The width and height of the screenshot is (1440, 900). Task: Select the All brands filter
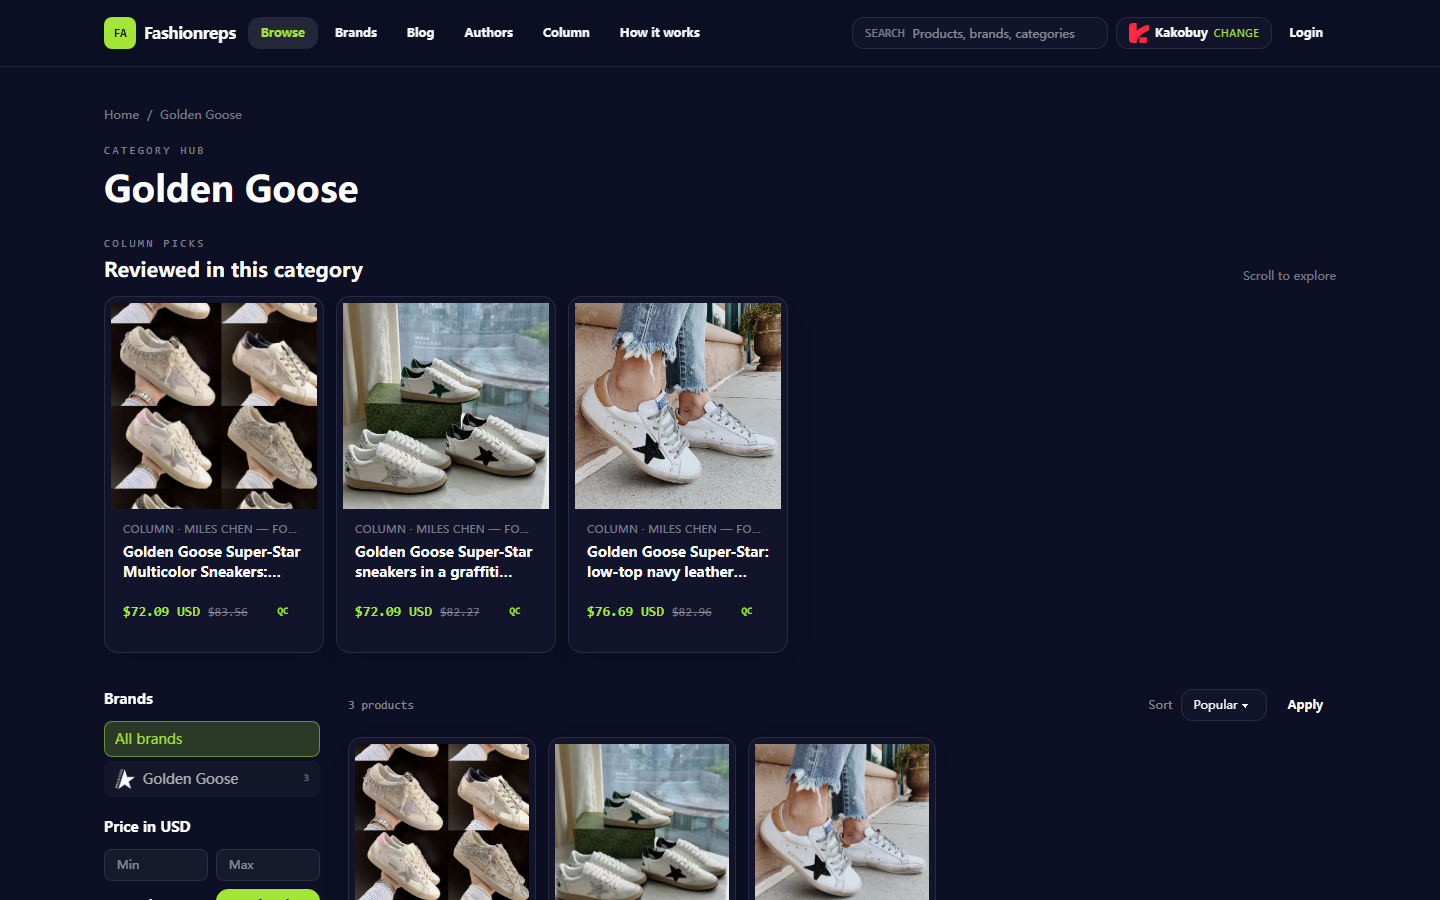[x=212, y=739]
